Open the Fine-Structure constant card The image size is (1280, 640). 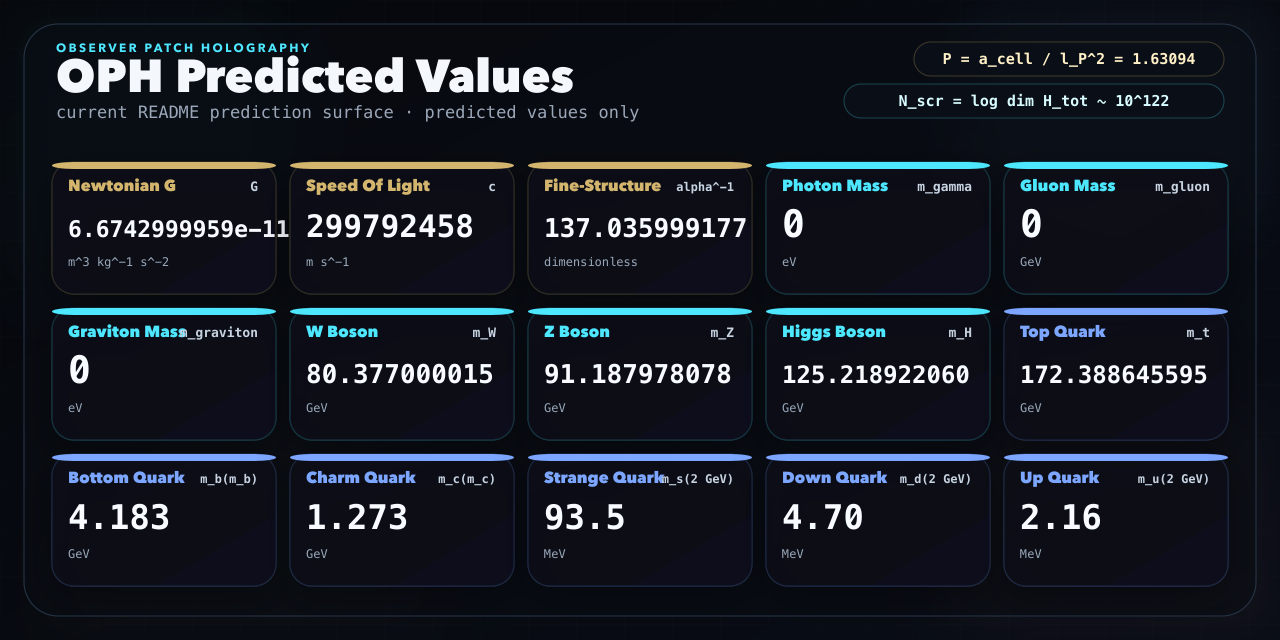pos(639,229)
